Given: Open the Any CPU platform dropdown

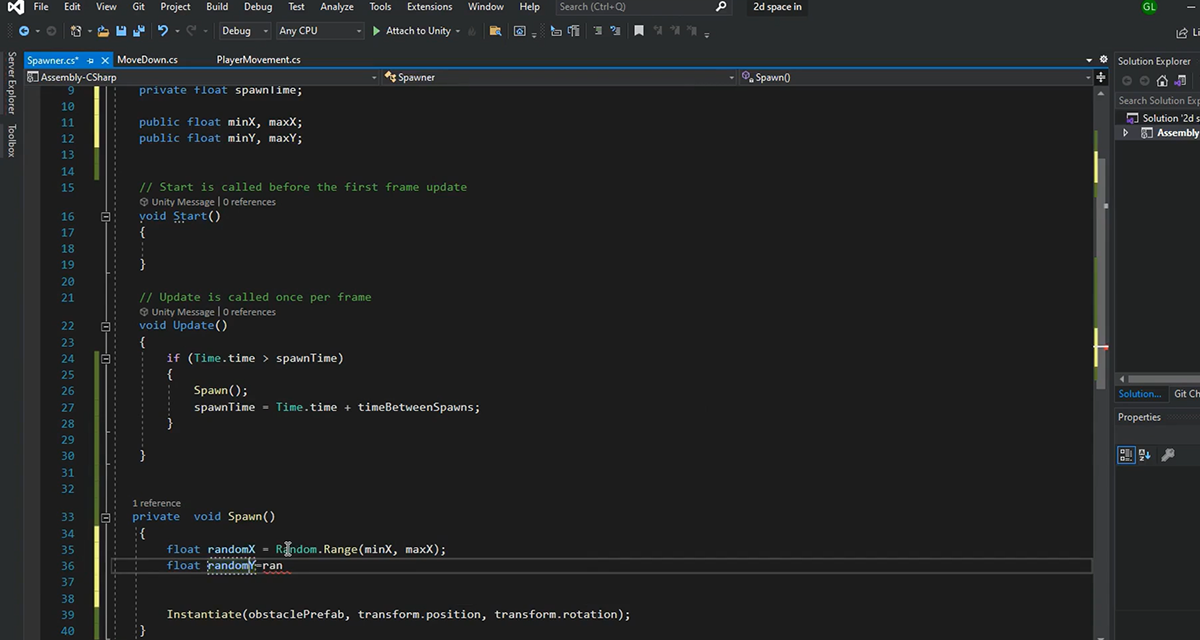Looking at the screenshot, I should coord(318,31).
